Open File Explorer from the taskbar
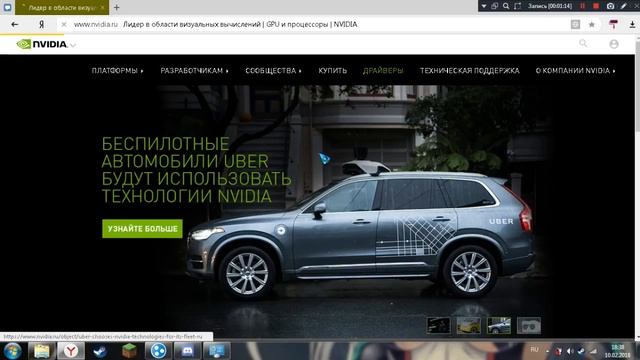 point(41,351)
